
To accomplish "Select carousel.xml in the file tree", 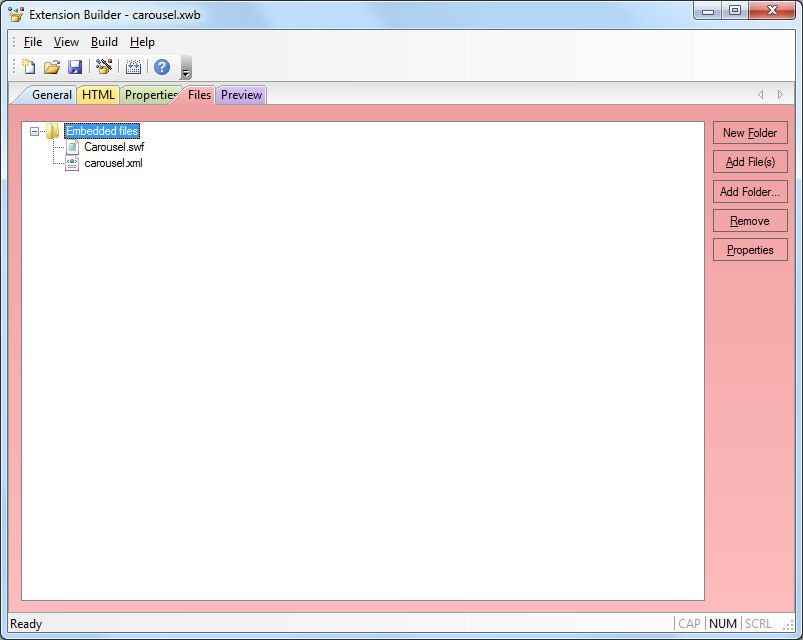I will [113, 163].
